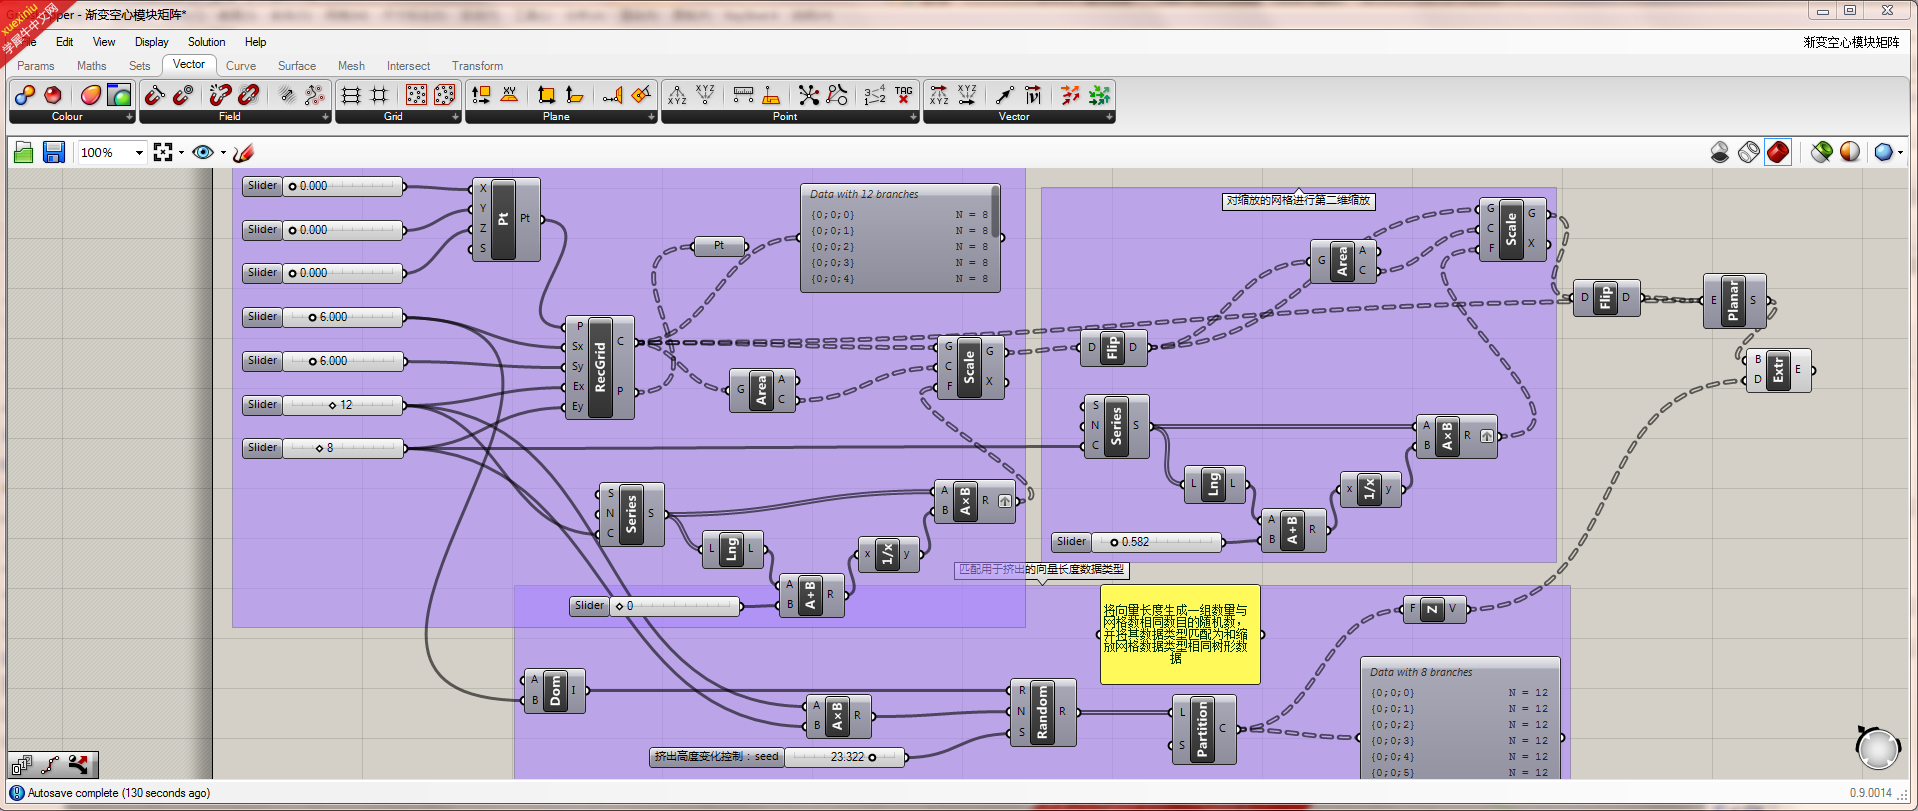Screen dimensions: 1918x811
Task: Click the slider showing 0.582
Action: coord(1138,542)
